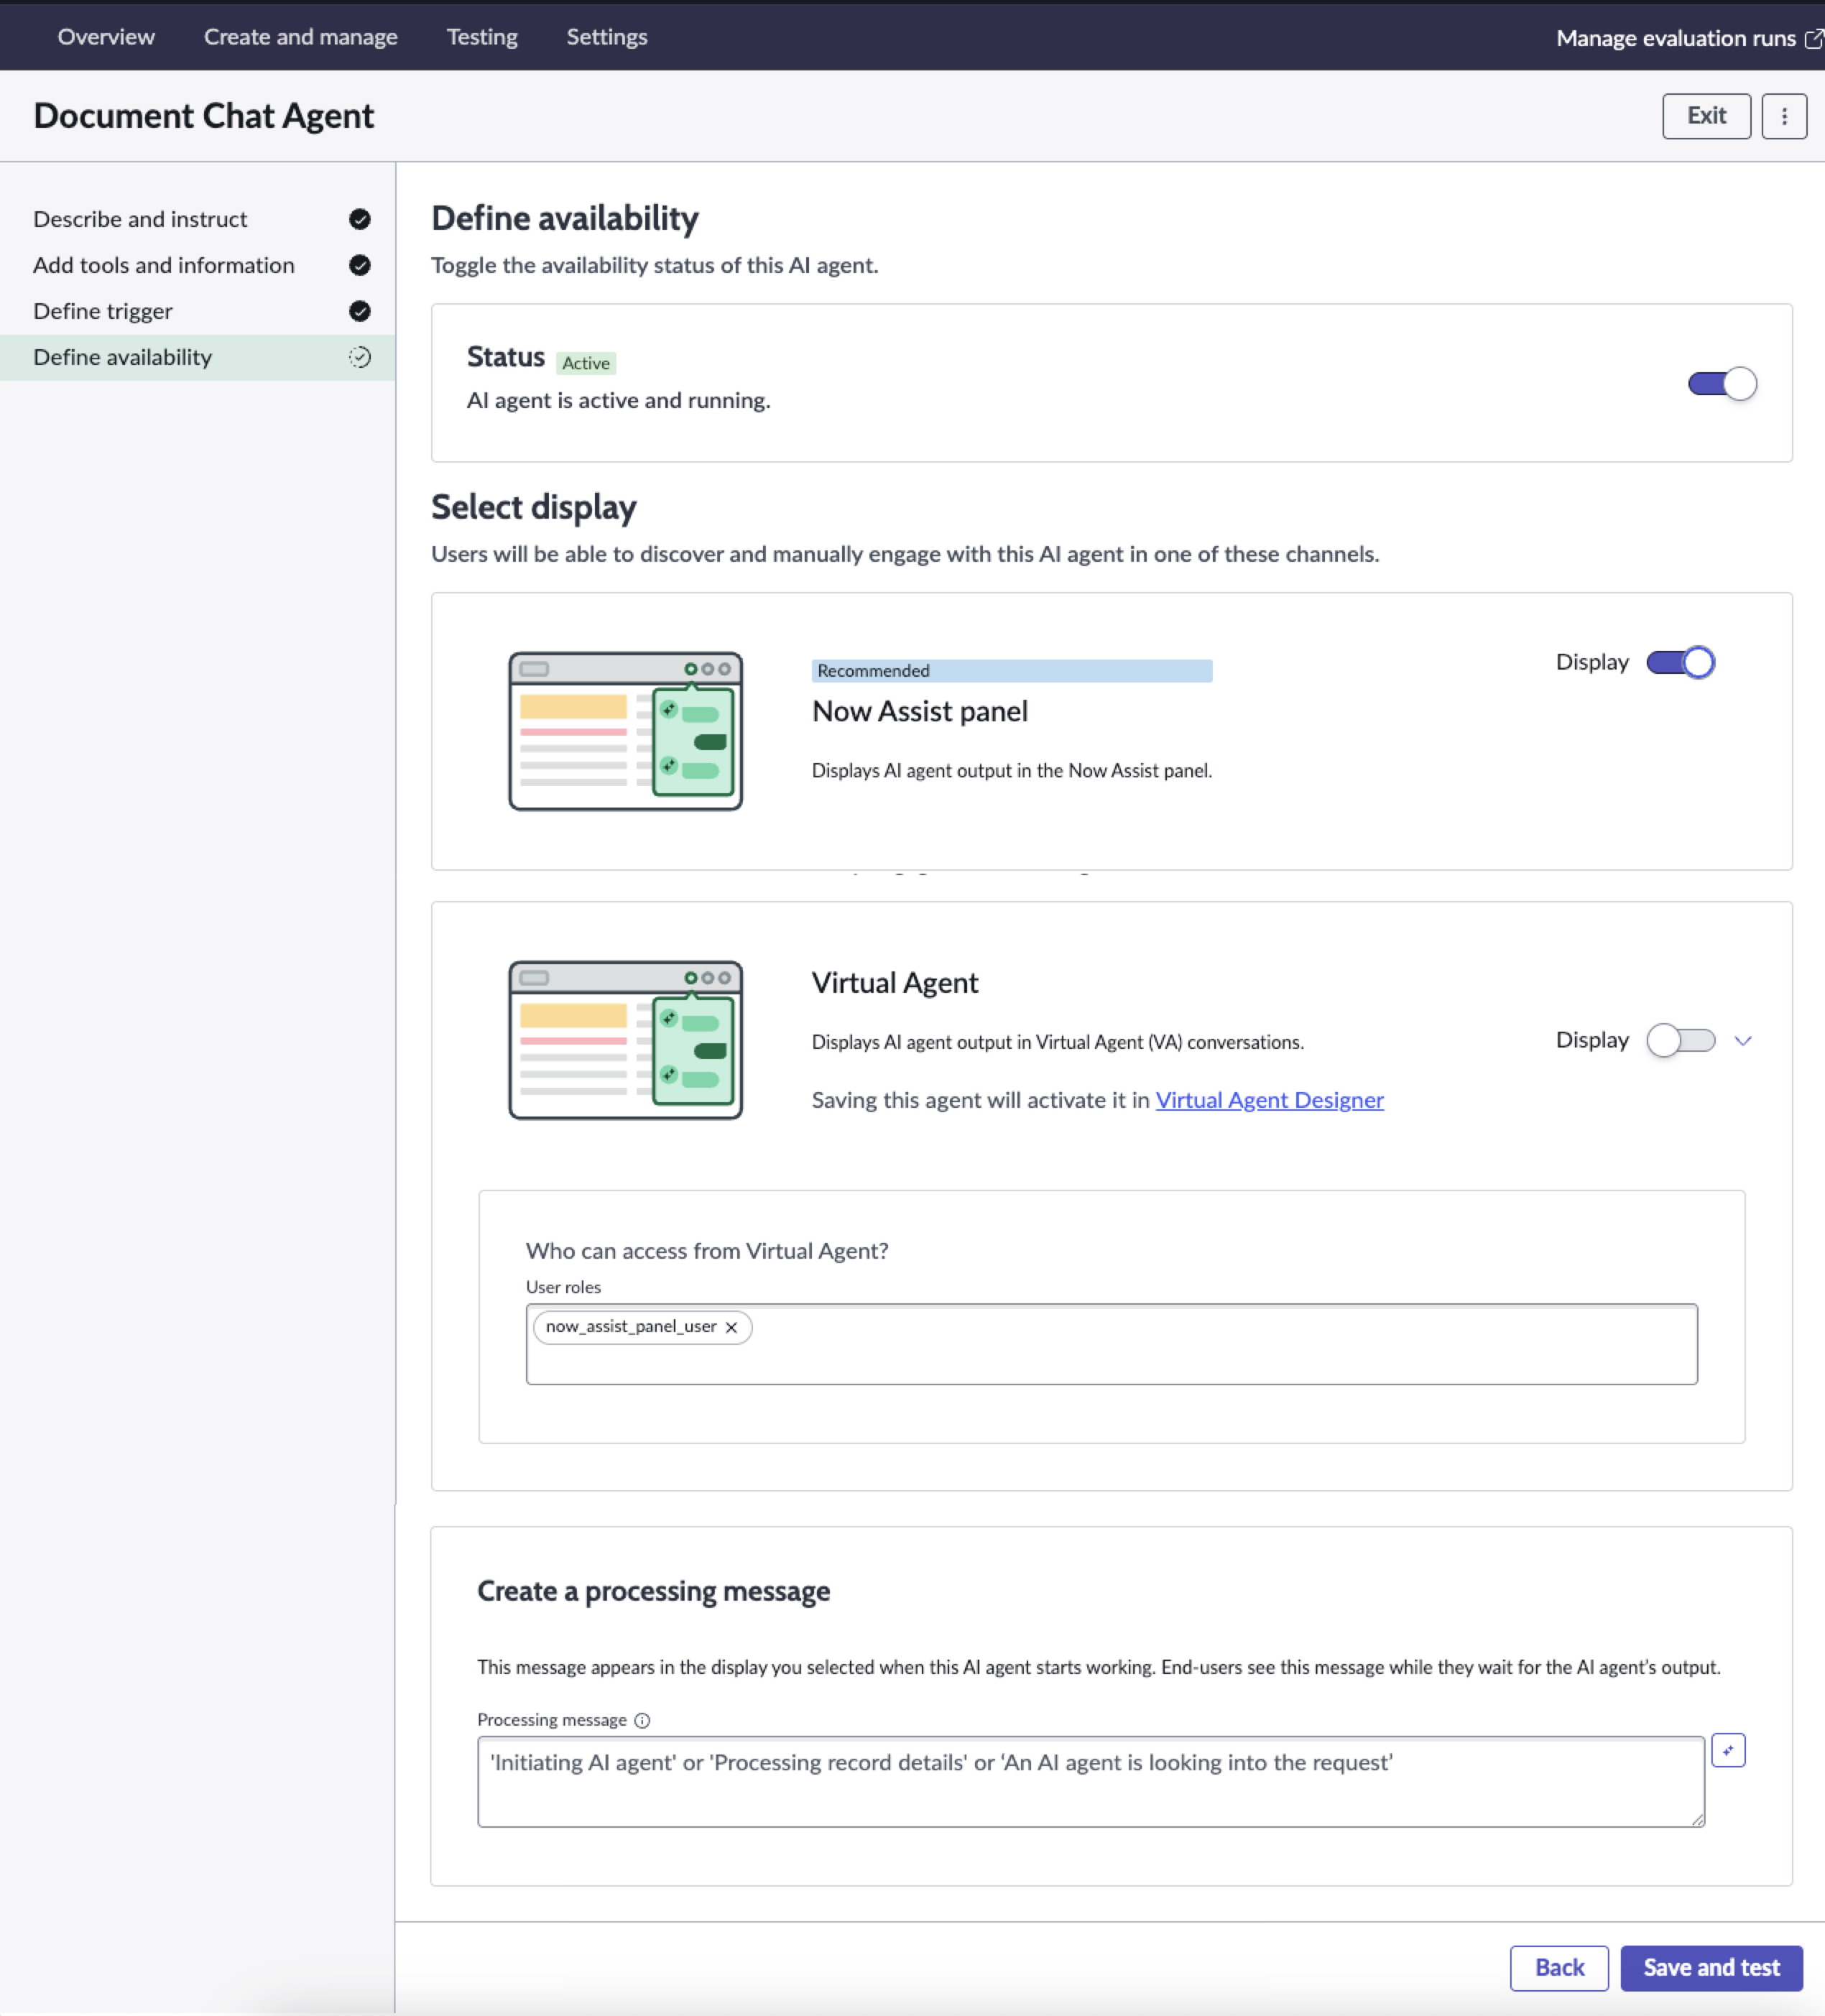Open the Virtual Agent Designer link

[x=1269, y=1100]
